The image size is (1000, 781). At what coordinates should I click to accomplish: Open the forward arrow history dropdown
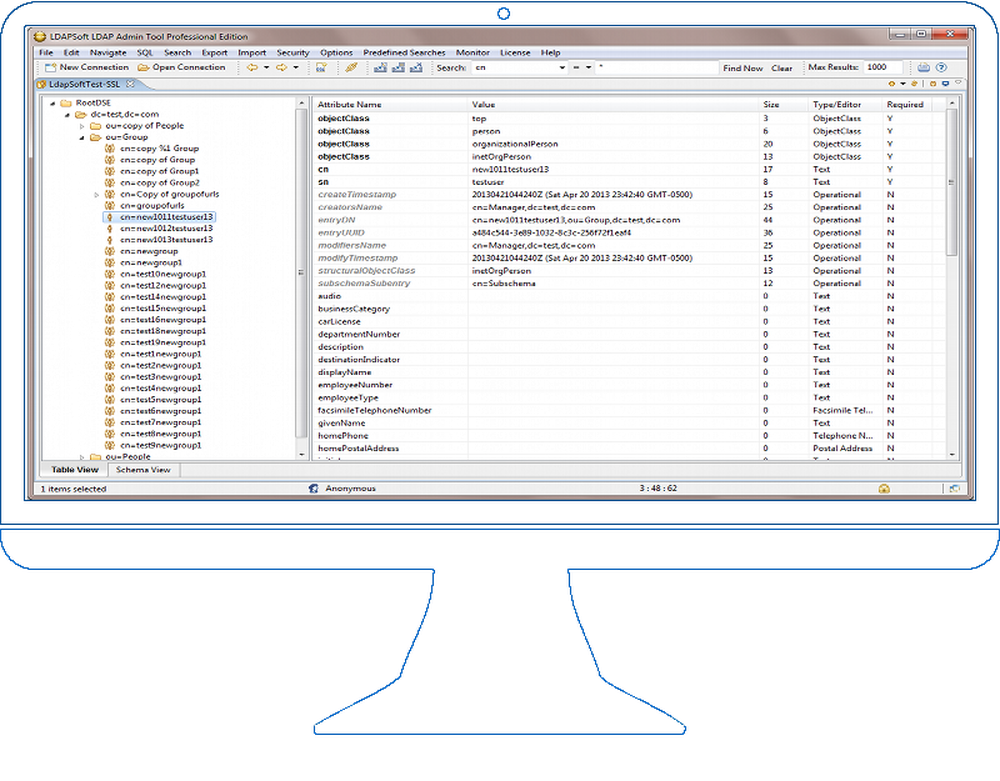(x=296, y=68)
